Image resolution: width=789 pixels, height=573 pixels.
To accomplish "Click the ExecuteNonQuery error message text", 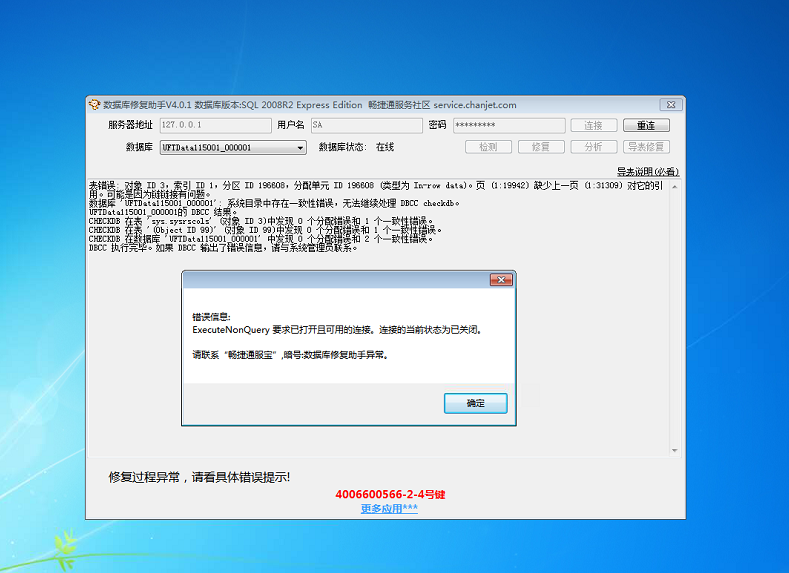I will (337, 330).
